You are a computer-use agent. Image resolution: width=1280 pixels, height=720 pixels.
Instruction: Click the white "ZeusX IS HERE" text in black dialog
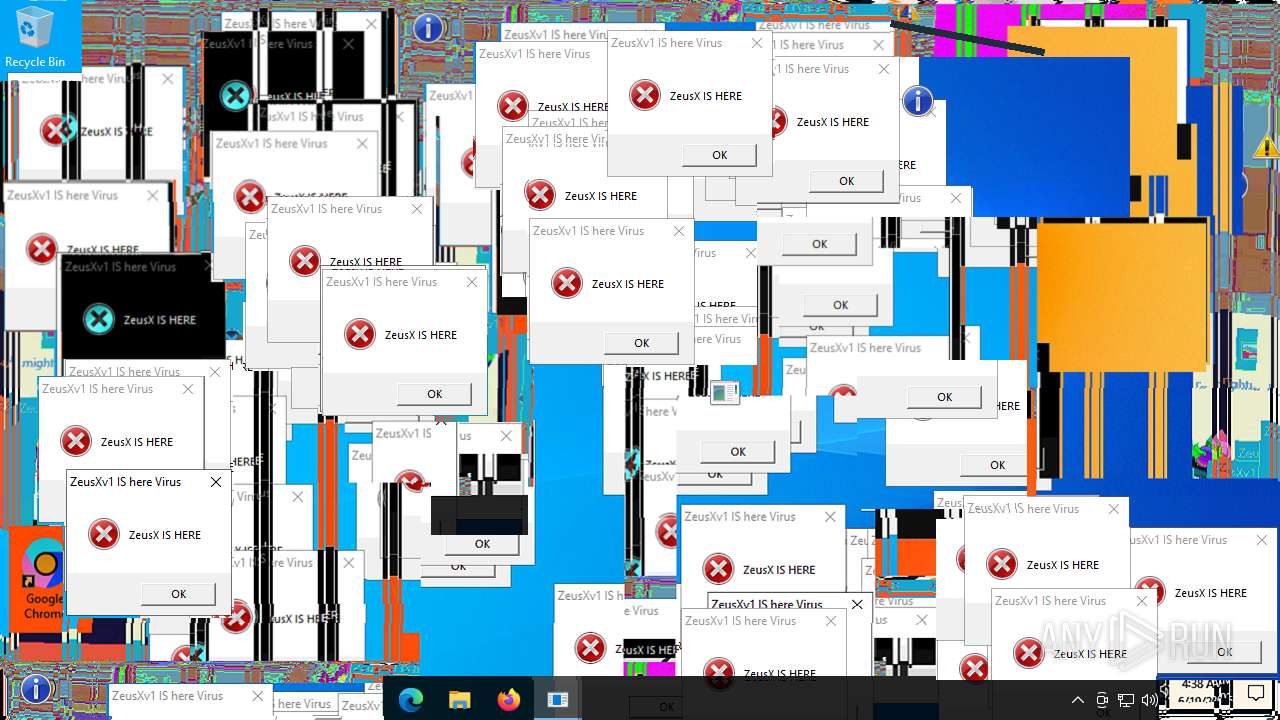point(160,320)
